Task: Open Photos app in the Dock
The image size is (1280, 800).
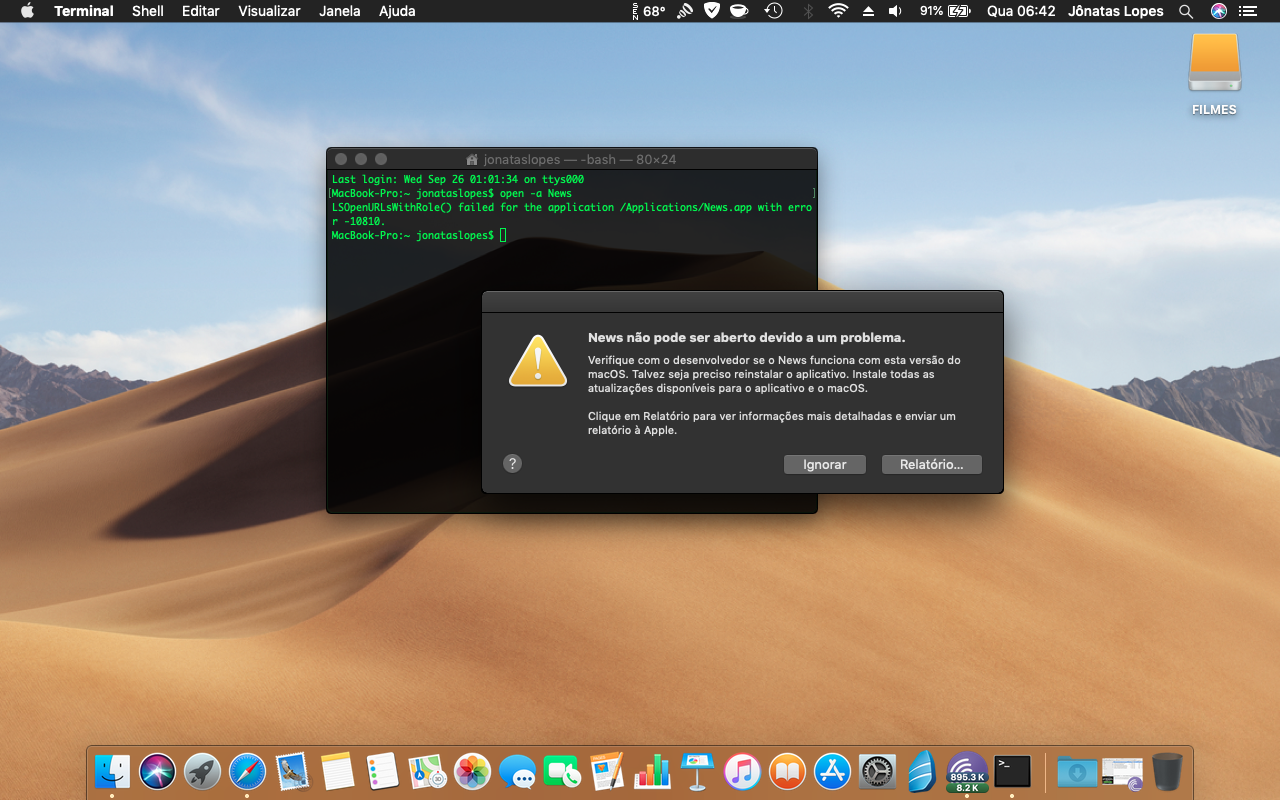Action: click(x=472, y=771)
